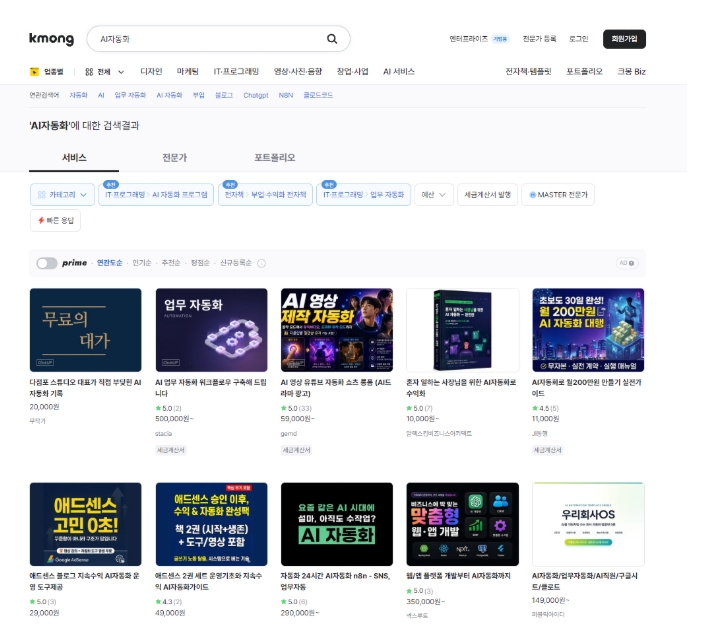Click the magnifier search icon
The height and width of the screenshot is (635, 705).
pyautogui.click(x=332, y=39)
